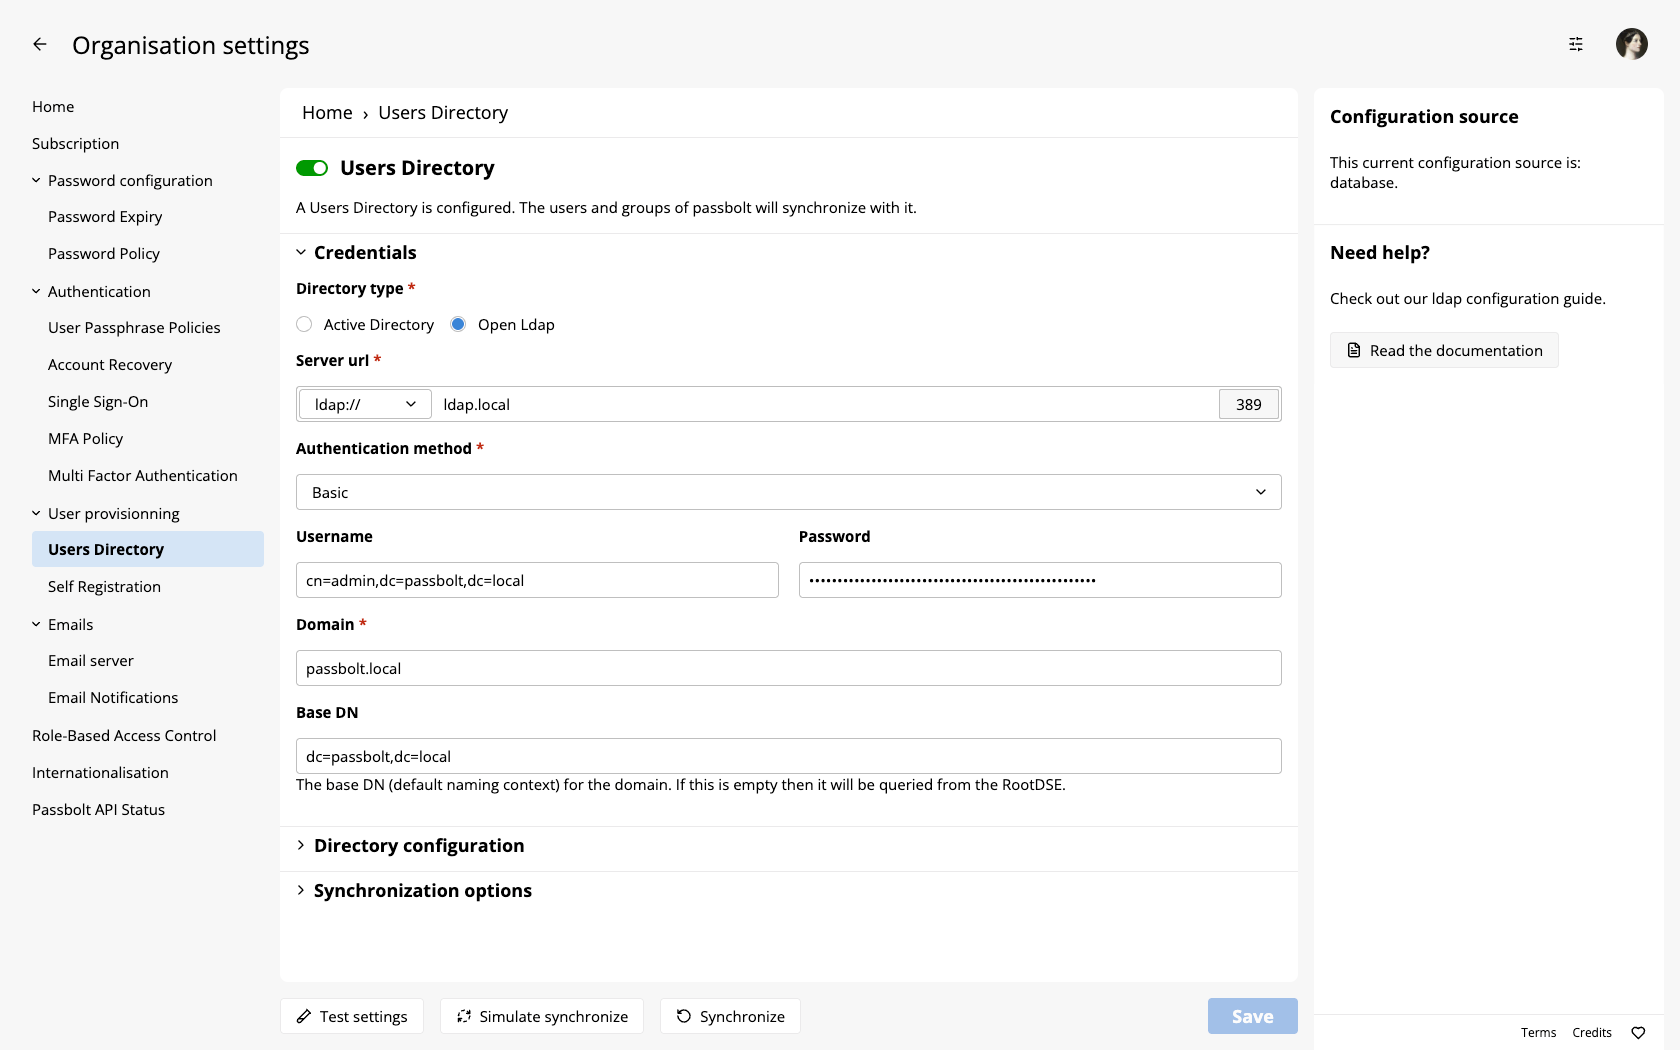Click the Password input field

pyautogui.click(x=1040, y=580)
